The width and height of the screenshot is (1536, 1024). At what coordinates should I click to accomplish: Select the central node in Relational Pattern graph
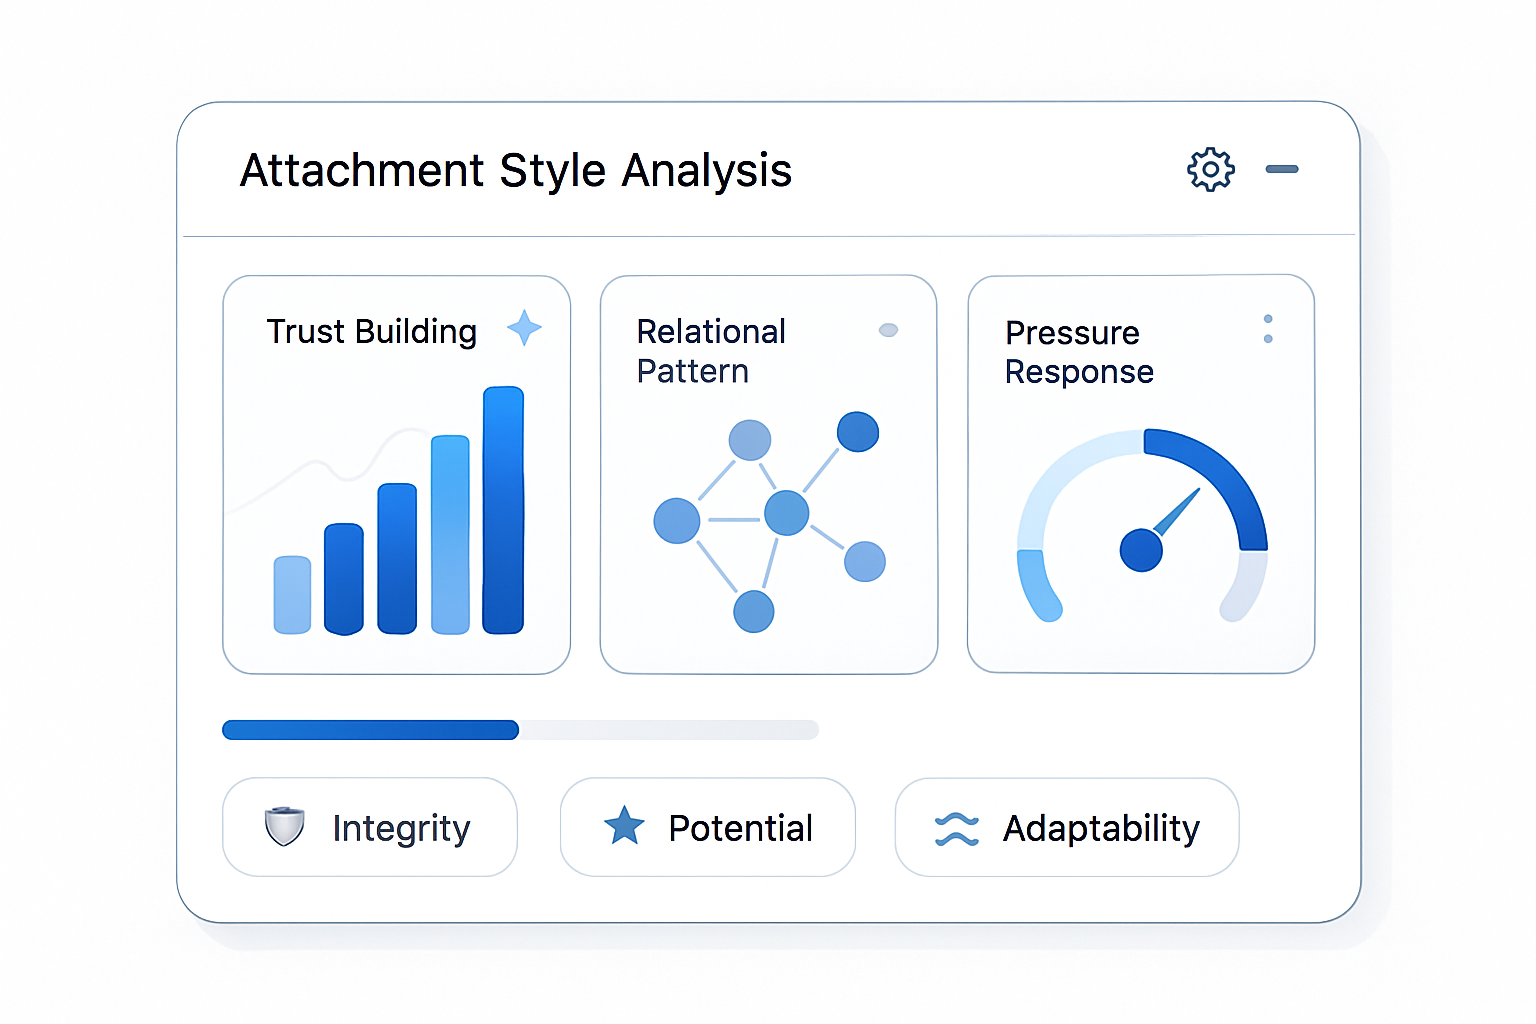coord(787,513)
